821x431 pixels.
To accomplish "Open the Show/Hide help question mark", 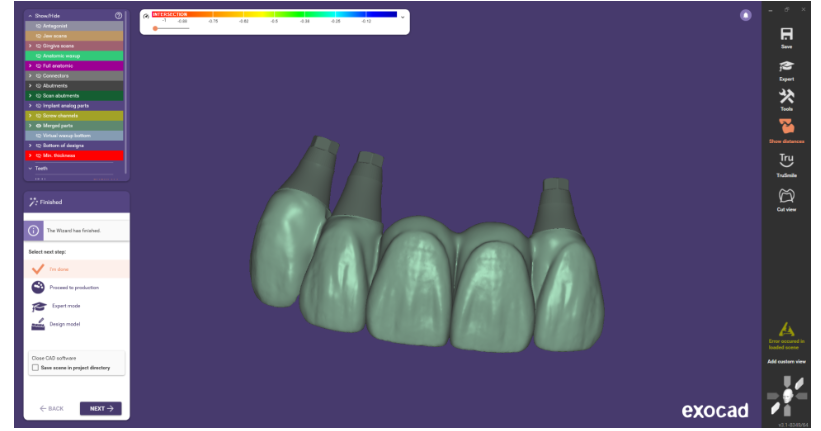I will 119,16.
